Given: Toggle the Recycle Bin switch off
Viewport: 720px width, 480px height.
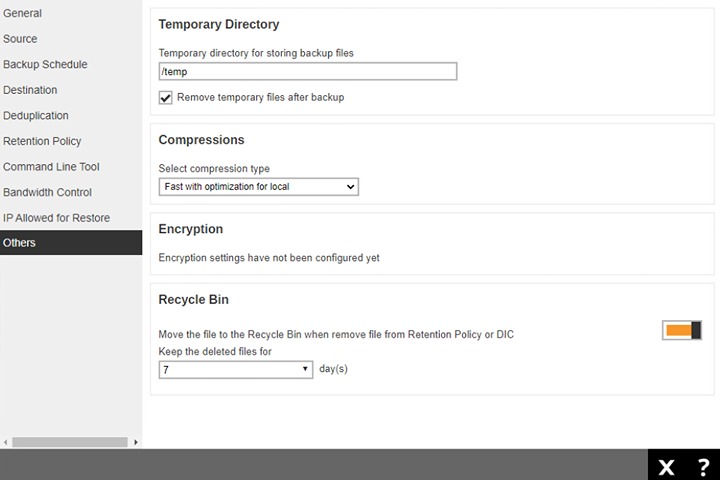Looking at the screenshot, I should coord(682,330).
